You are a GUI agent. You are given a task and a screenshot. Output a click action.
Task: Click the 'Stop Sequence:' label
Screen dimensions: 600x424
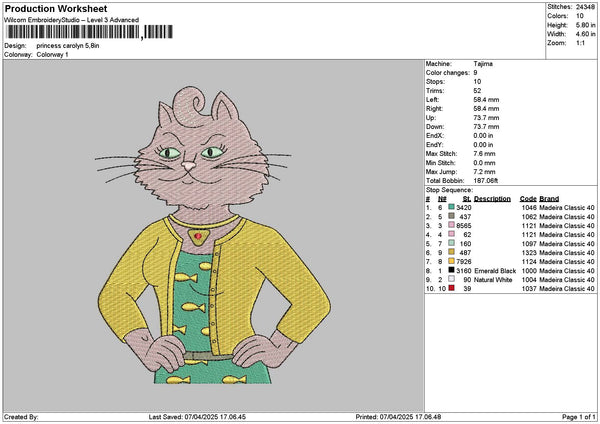coord(449,190)
